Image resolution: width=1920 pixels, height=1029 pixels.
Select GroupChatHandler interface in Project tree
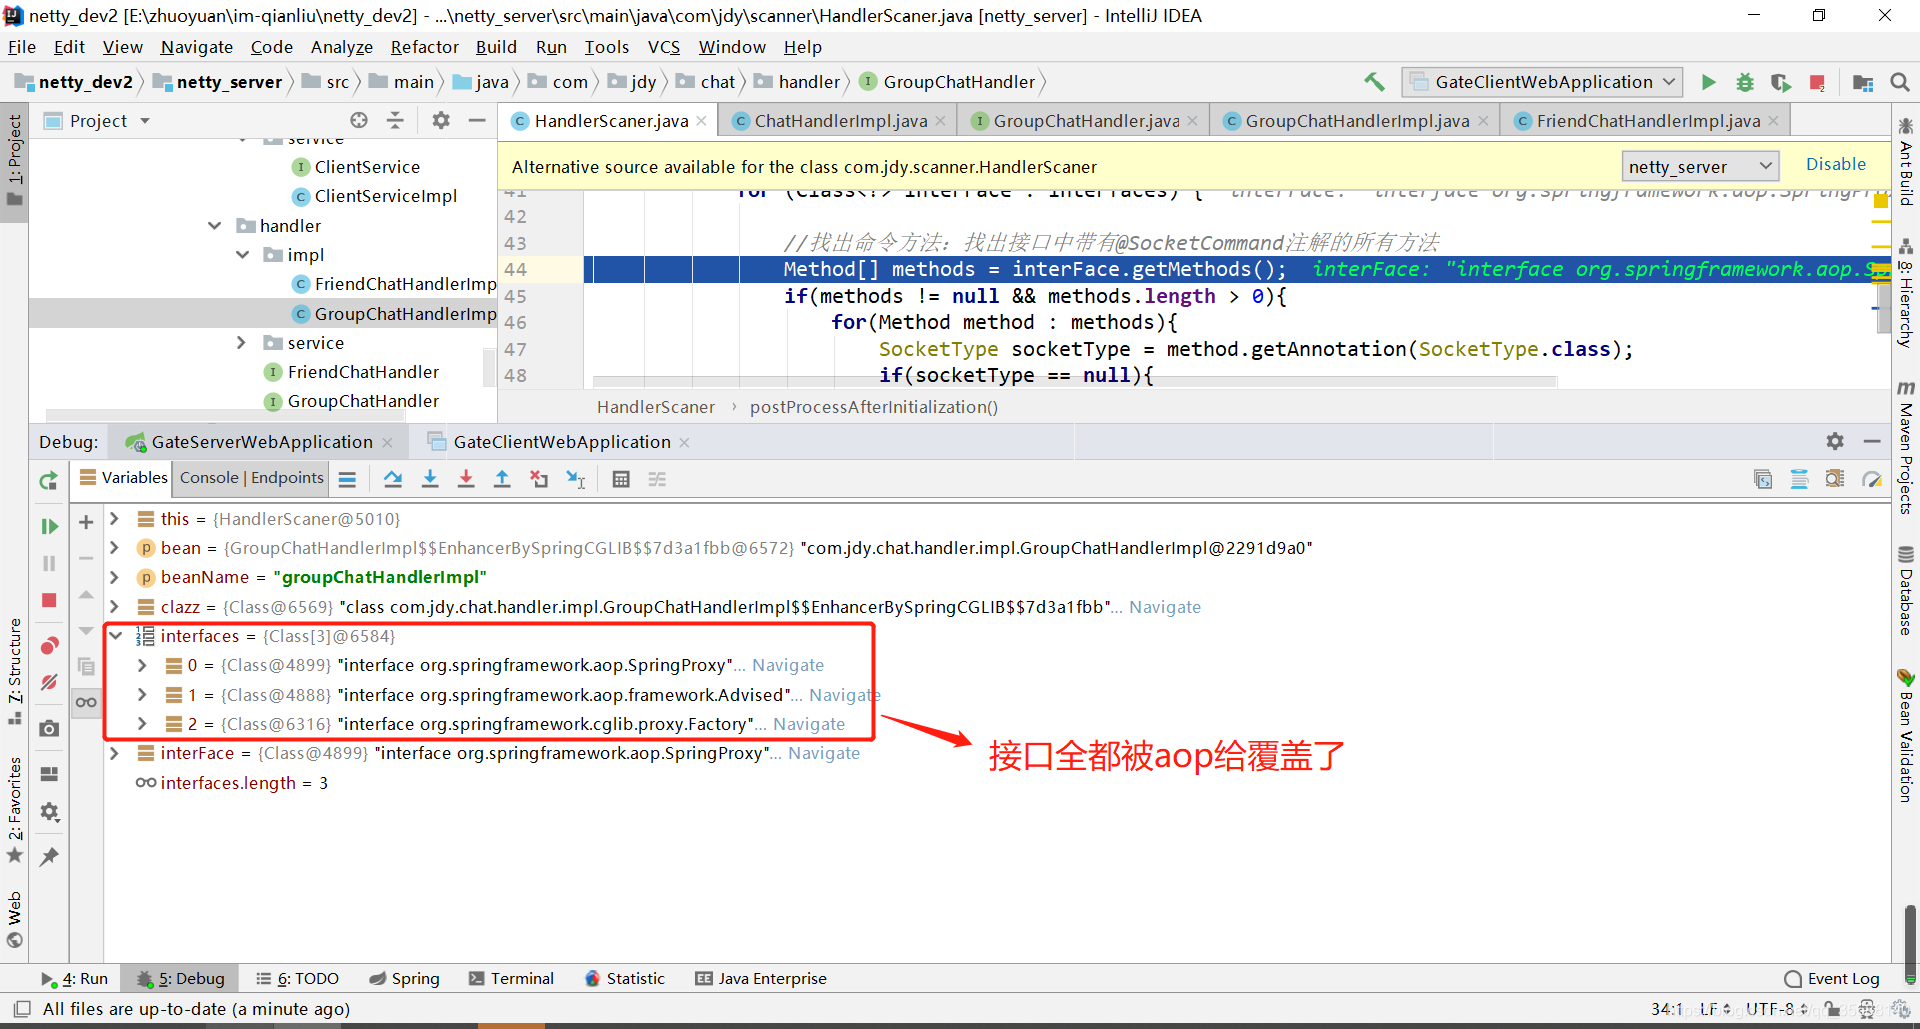pos(363,401)
